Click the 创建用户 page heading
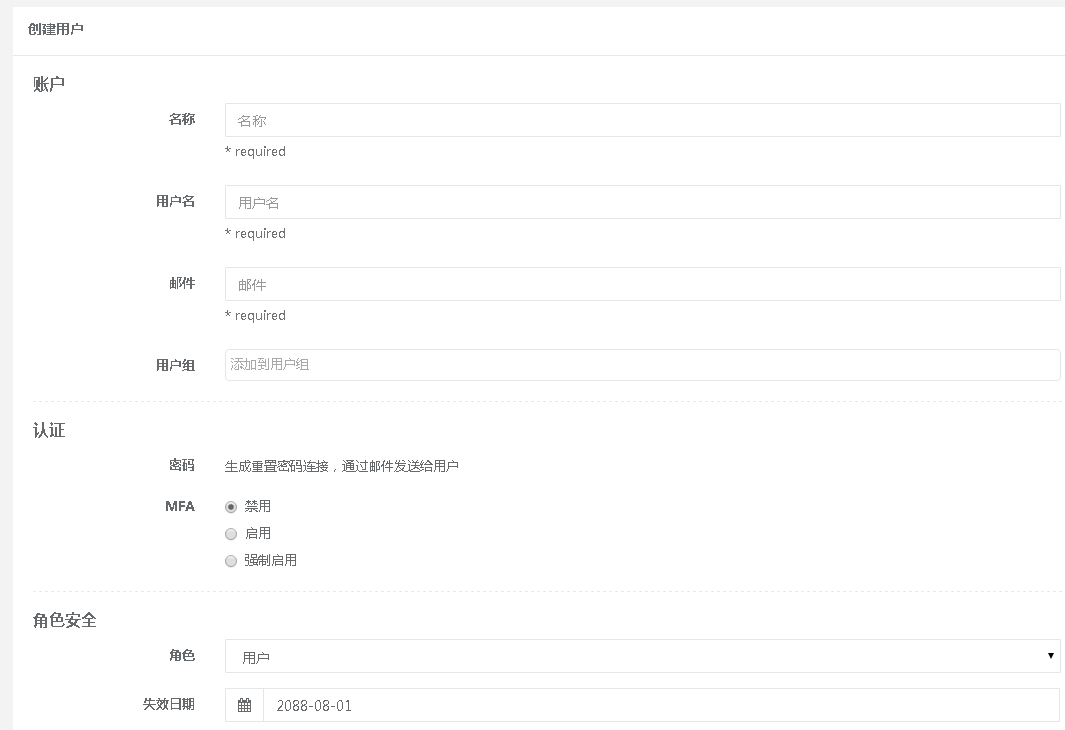This screenshot has width=1065, height=730. 56,29
